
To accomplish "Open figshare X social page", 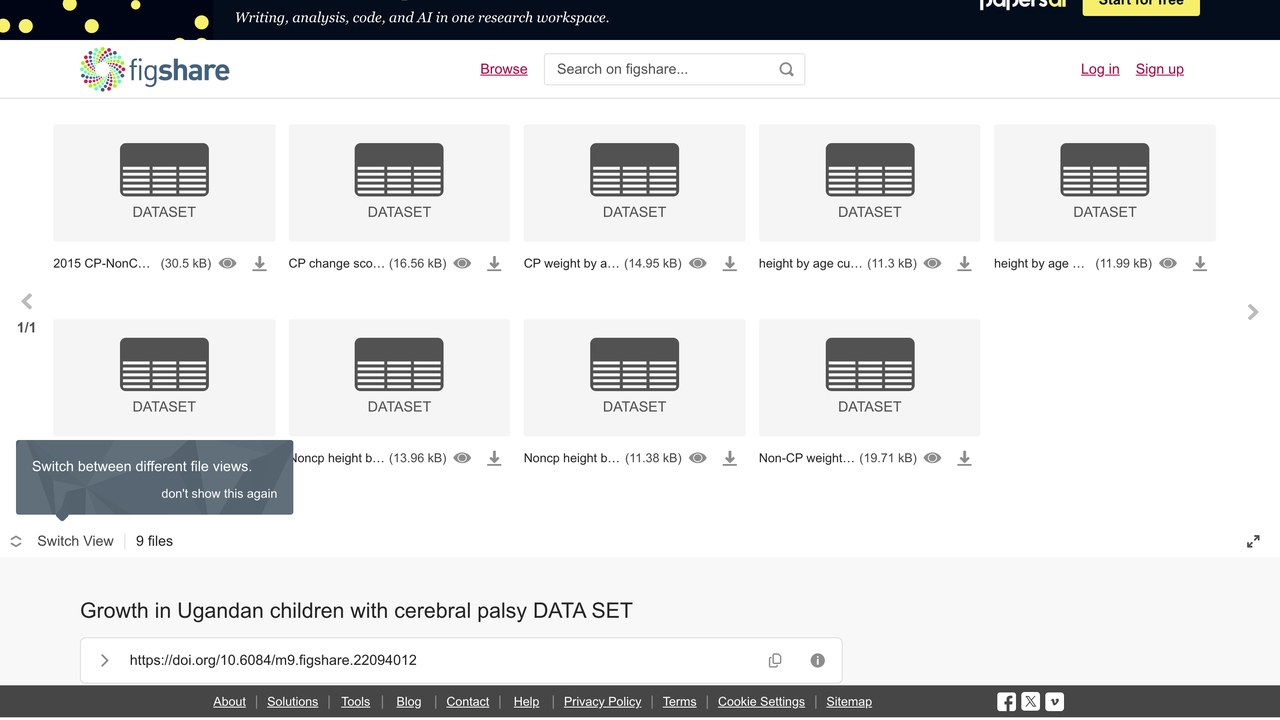I will click(x=1031, y=702).
